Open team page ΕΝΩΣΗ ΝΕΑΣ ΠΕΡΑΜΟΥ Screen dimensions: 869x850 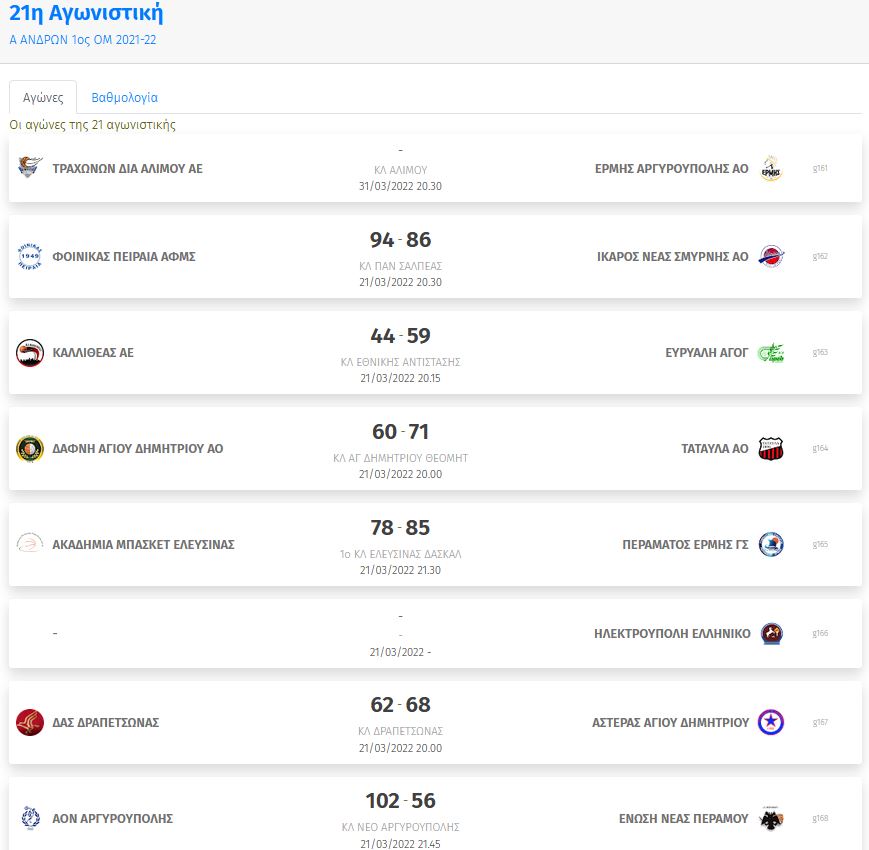coord(683,818)
